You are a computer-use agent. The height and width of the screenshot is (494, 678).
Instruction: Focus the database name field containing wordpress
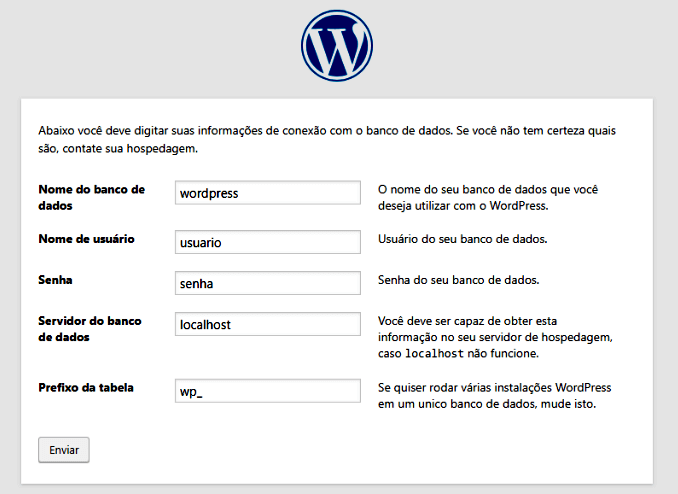coord(268,193)
